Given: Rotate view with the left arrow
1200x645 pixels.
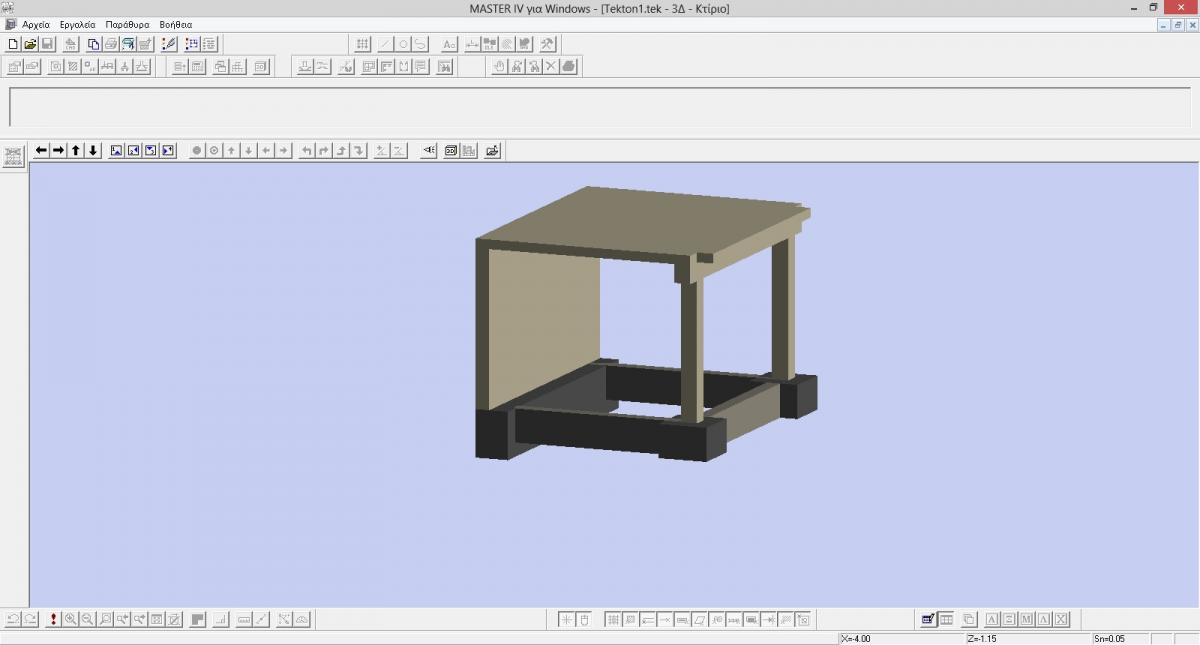Looking at the screenshot, I should 41,150.
